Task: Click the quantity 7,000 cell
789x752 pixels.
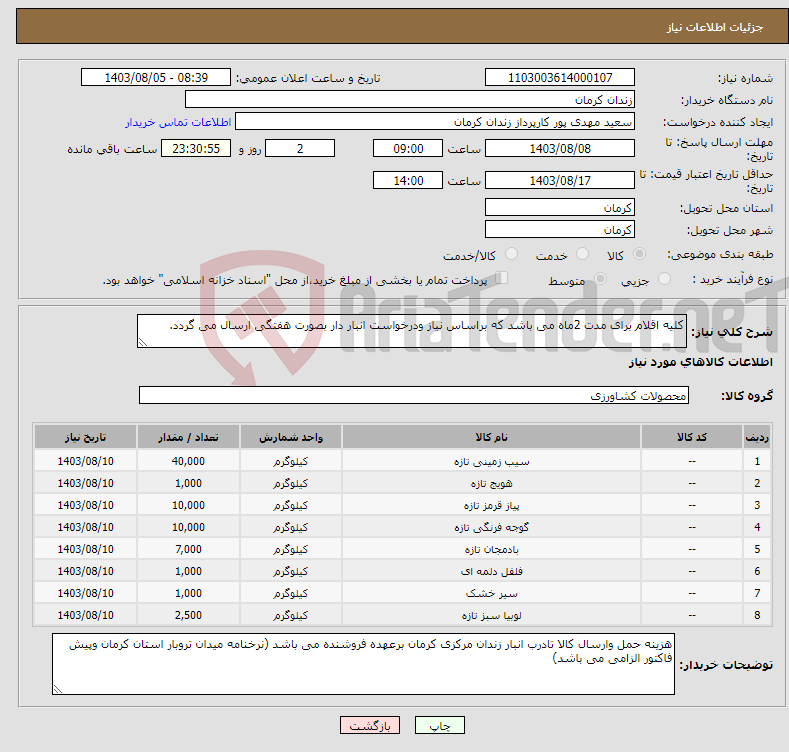Action: pos(188,550)
